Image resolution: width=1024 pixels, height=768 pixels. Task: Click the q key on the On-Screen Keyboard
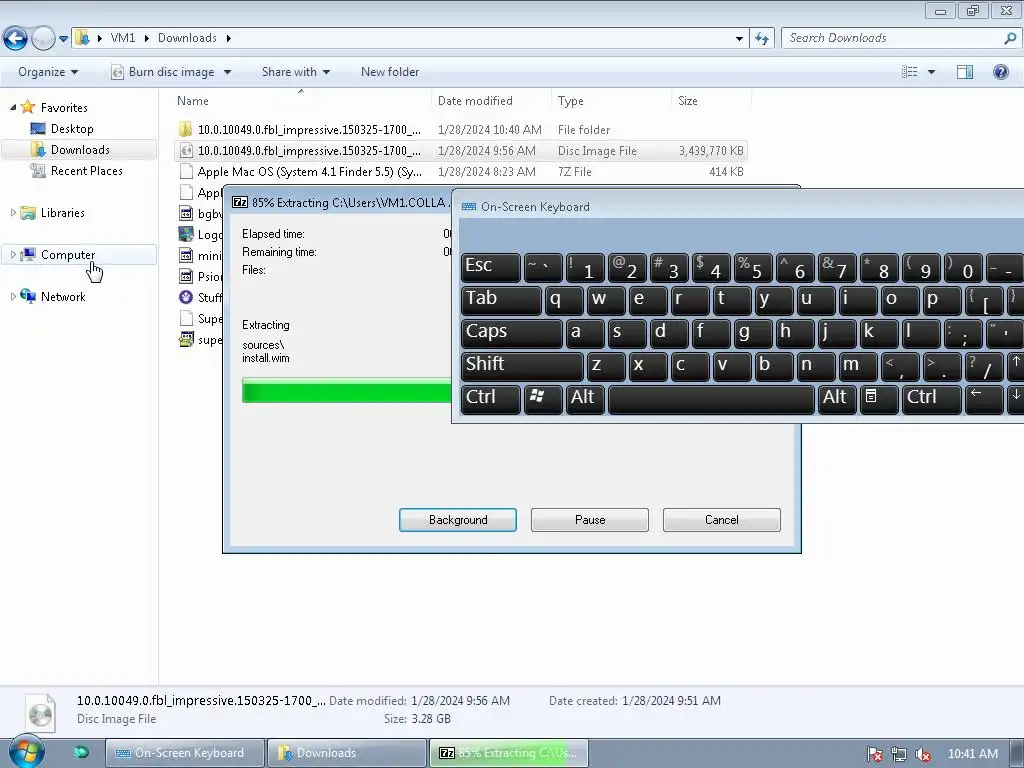click(564, 300)
